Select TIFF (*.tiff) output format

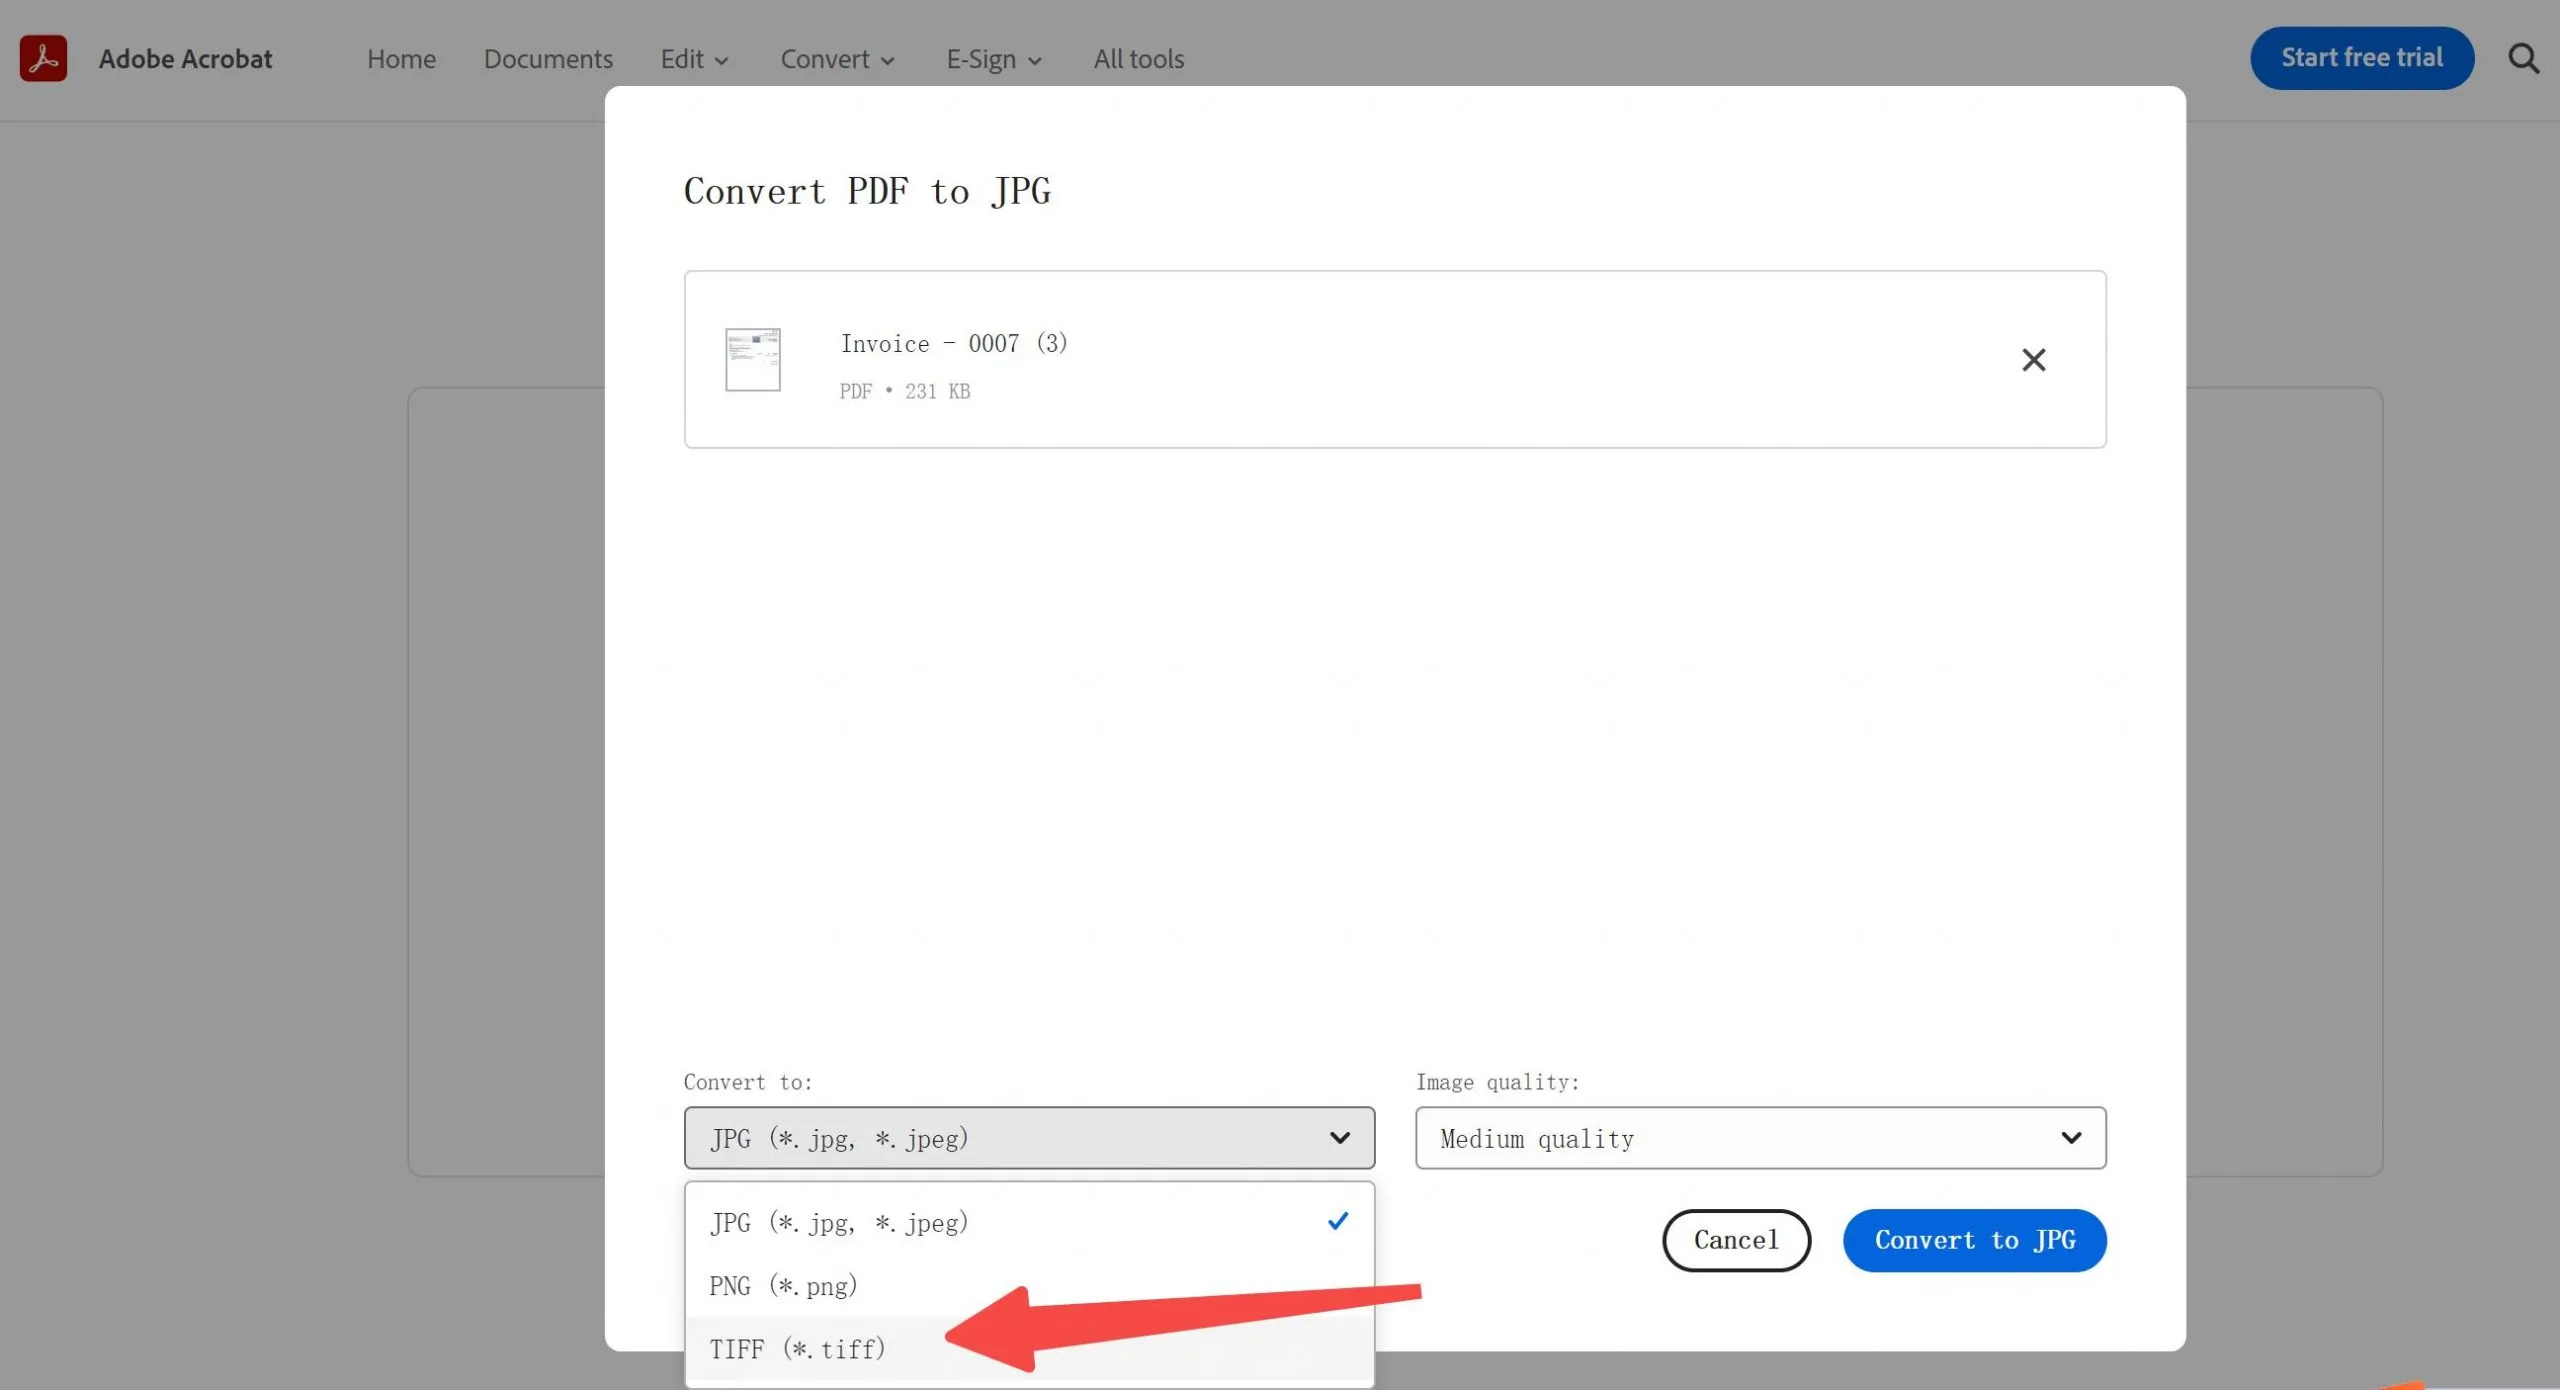797,1348
